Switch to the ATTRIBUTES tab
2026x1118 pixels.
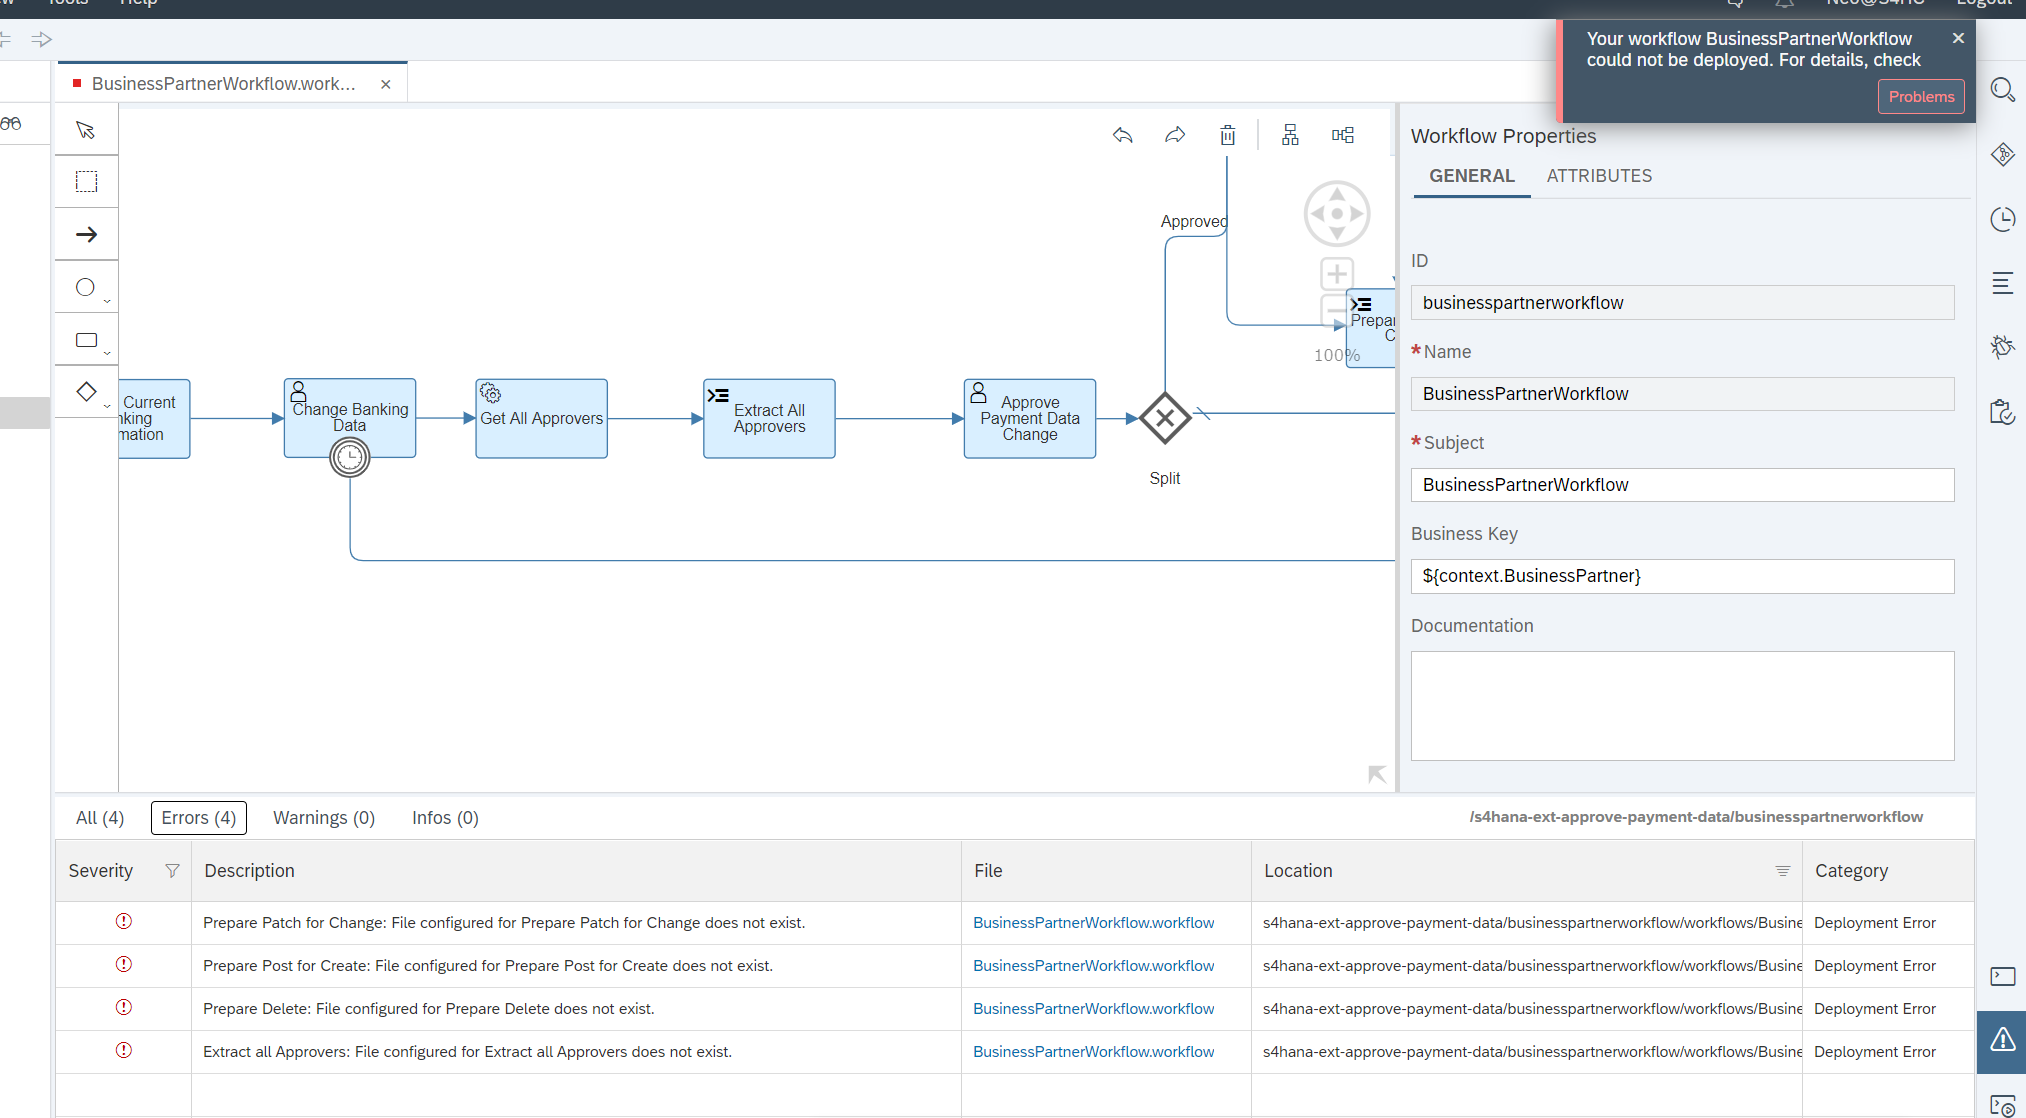coord(1599,176)
